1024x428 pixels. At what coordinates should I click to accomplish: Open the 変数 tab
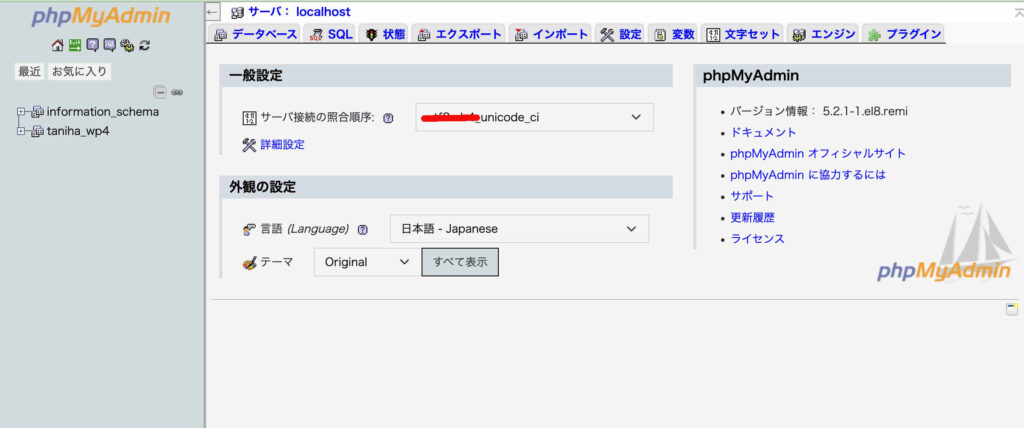[674, 35]
